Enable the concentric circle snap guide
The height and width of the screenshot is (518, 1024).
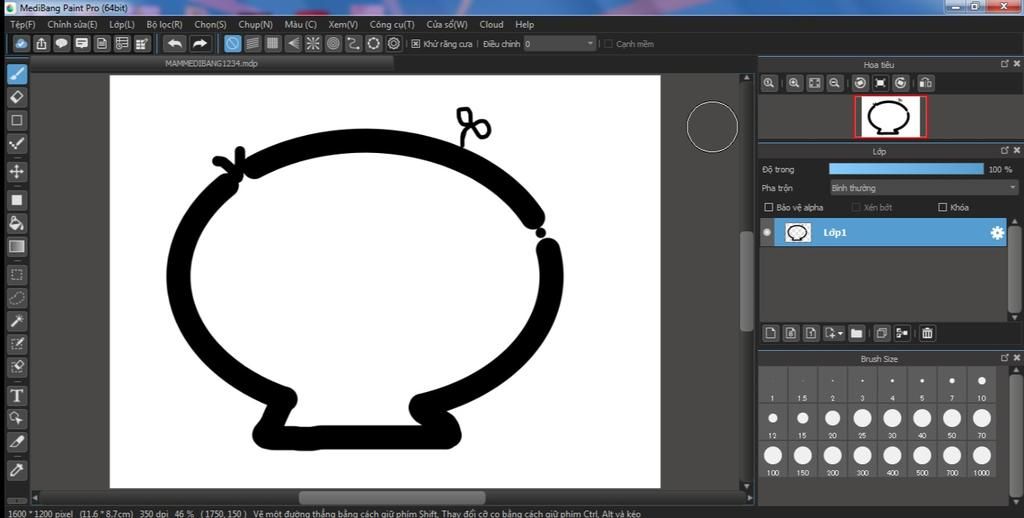334,44
